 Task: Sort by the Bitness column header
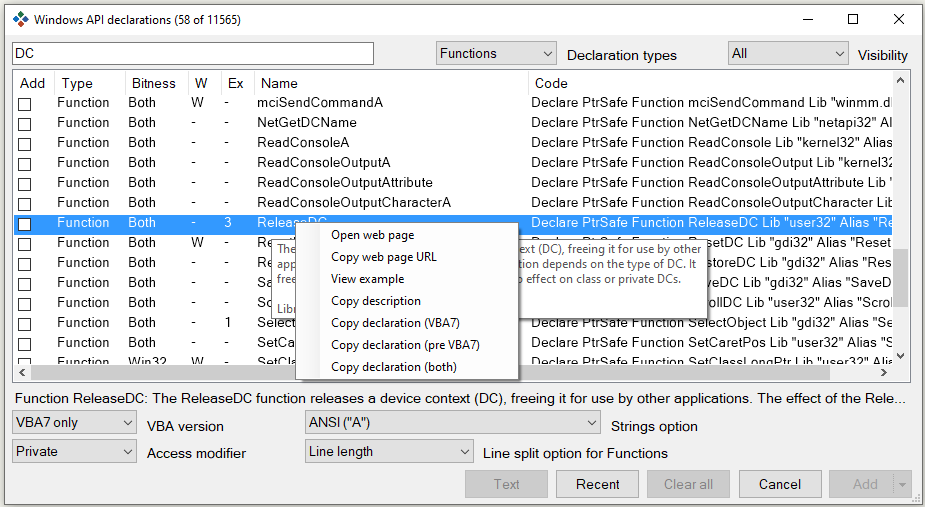click(156, 83)
